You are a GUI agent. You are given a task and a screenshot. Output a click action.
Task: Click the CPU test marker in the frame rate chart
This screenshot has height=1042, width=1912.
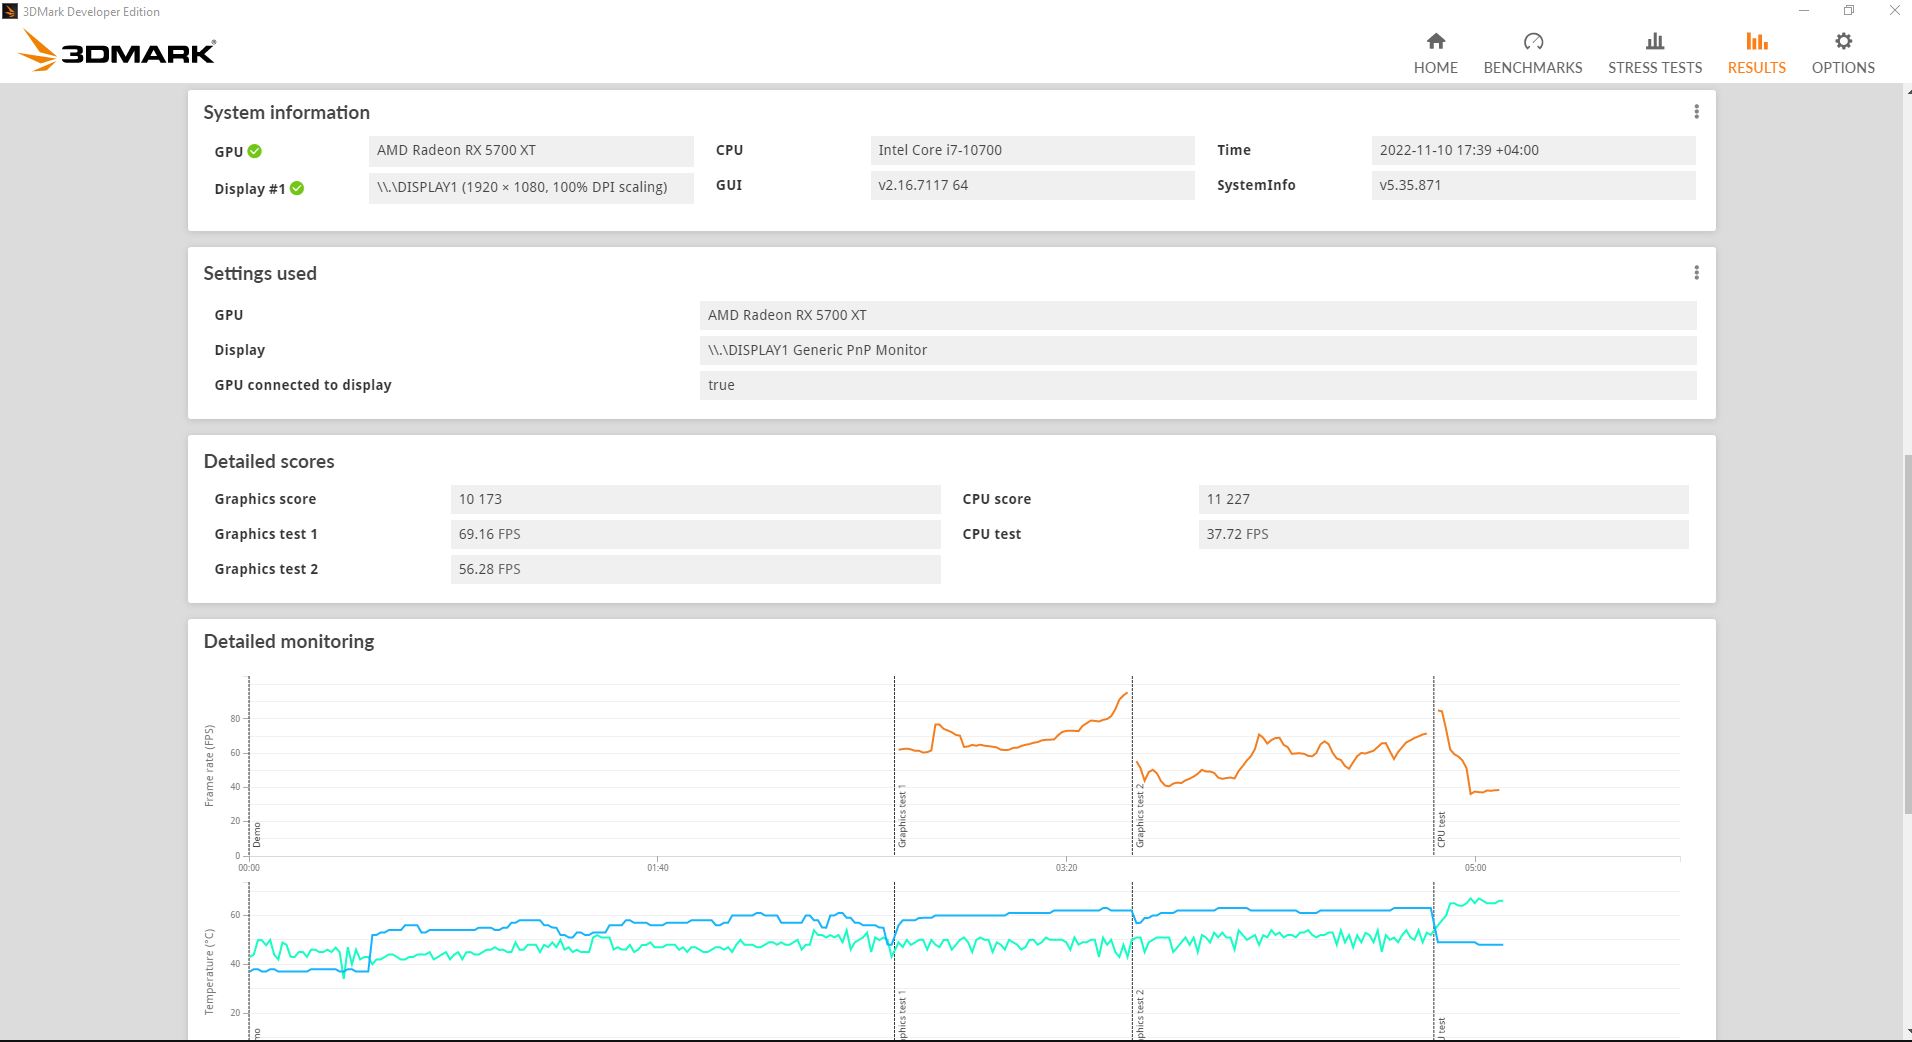[1441, 829]
